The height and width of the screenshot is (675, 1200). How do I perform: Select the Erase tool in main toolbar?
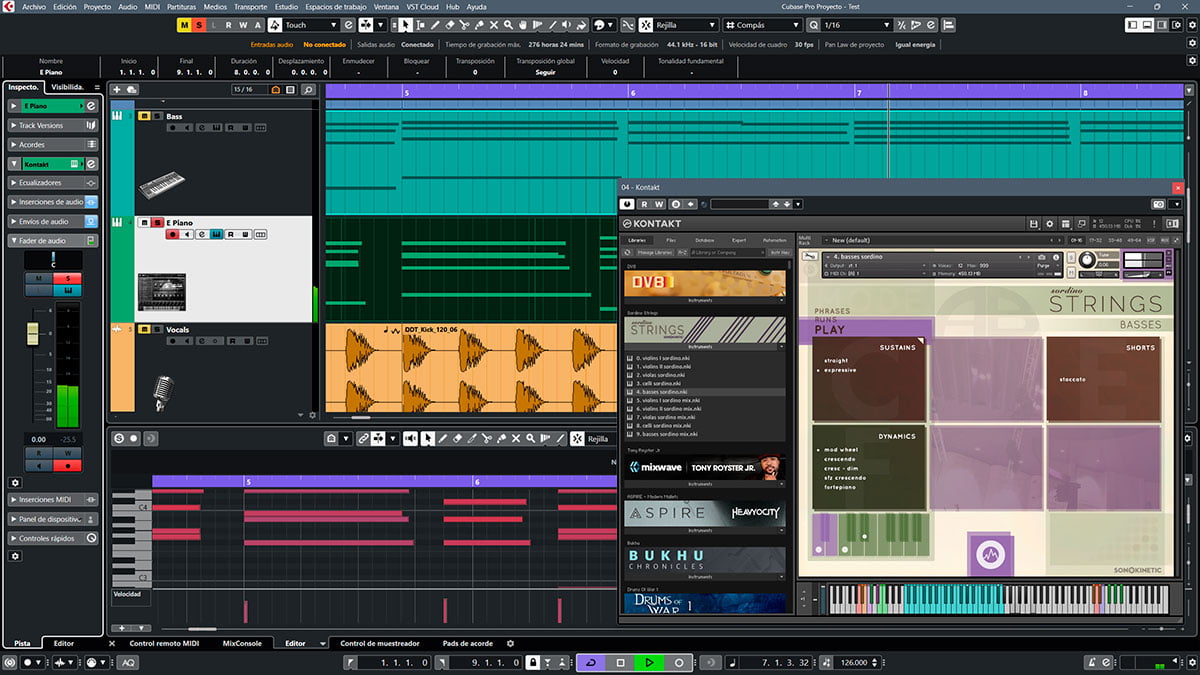pos(451,25)
